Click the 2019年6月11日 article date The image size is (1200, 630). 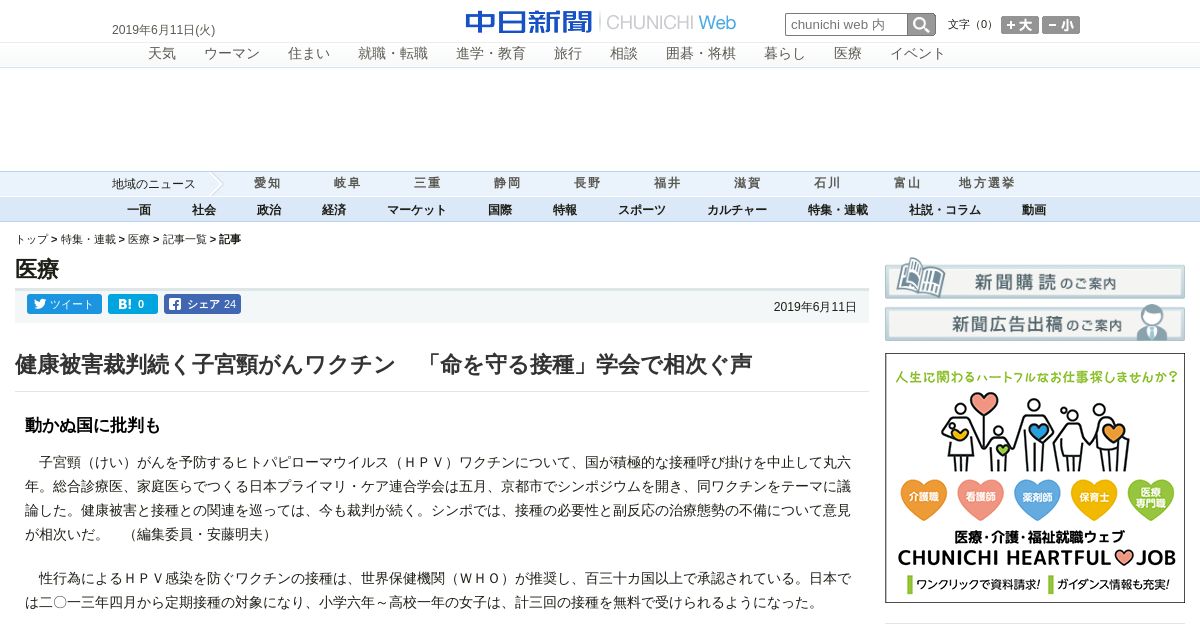click(x=815, y=307)
